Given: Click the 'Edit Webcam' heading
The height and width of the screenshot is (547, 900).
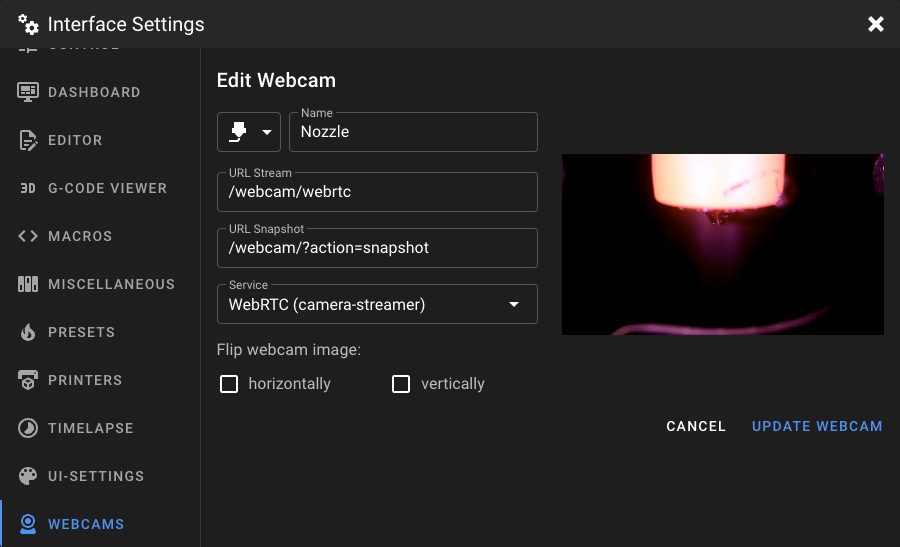Looking at the screenshot, I should click(276, 80).
